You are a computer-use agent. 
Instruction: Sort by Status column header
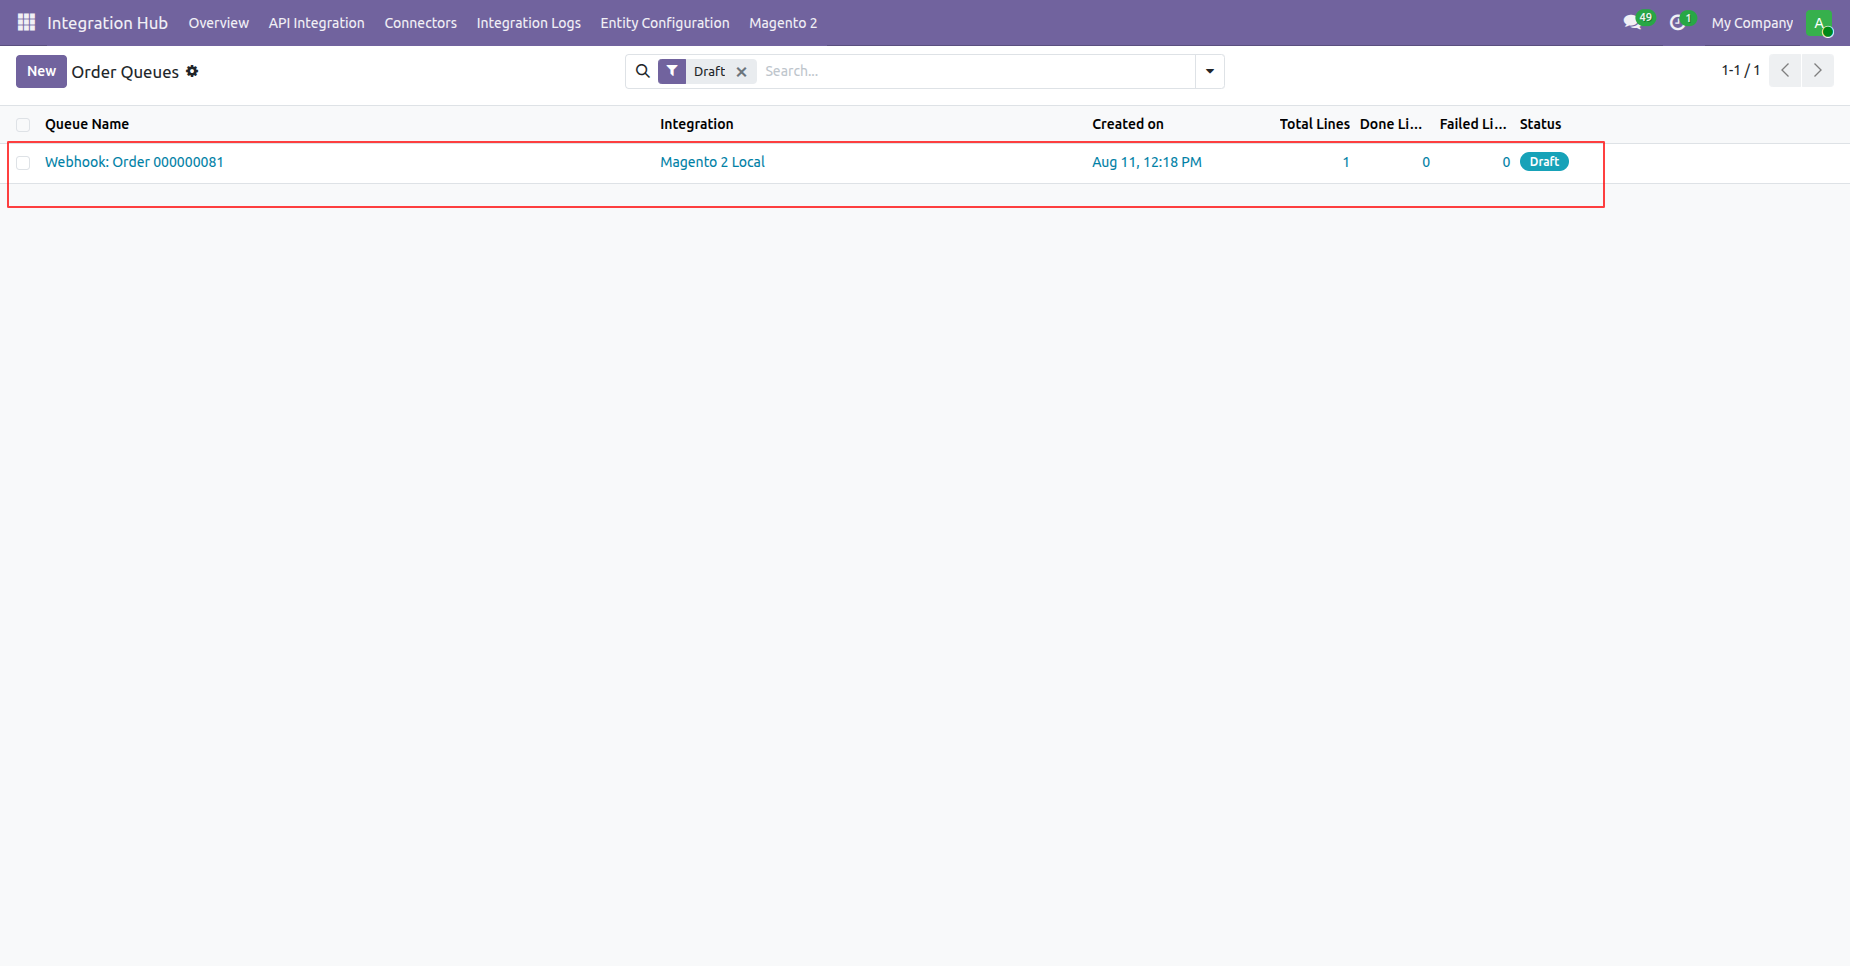tap(1540, 124)
